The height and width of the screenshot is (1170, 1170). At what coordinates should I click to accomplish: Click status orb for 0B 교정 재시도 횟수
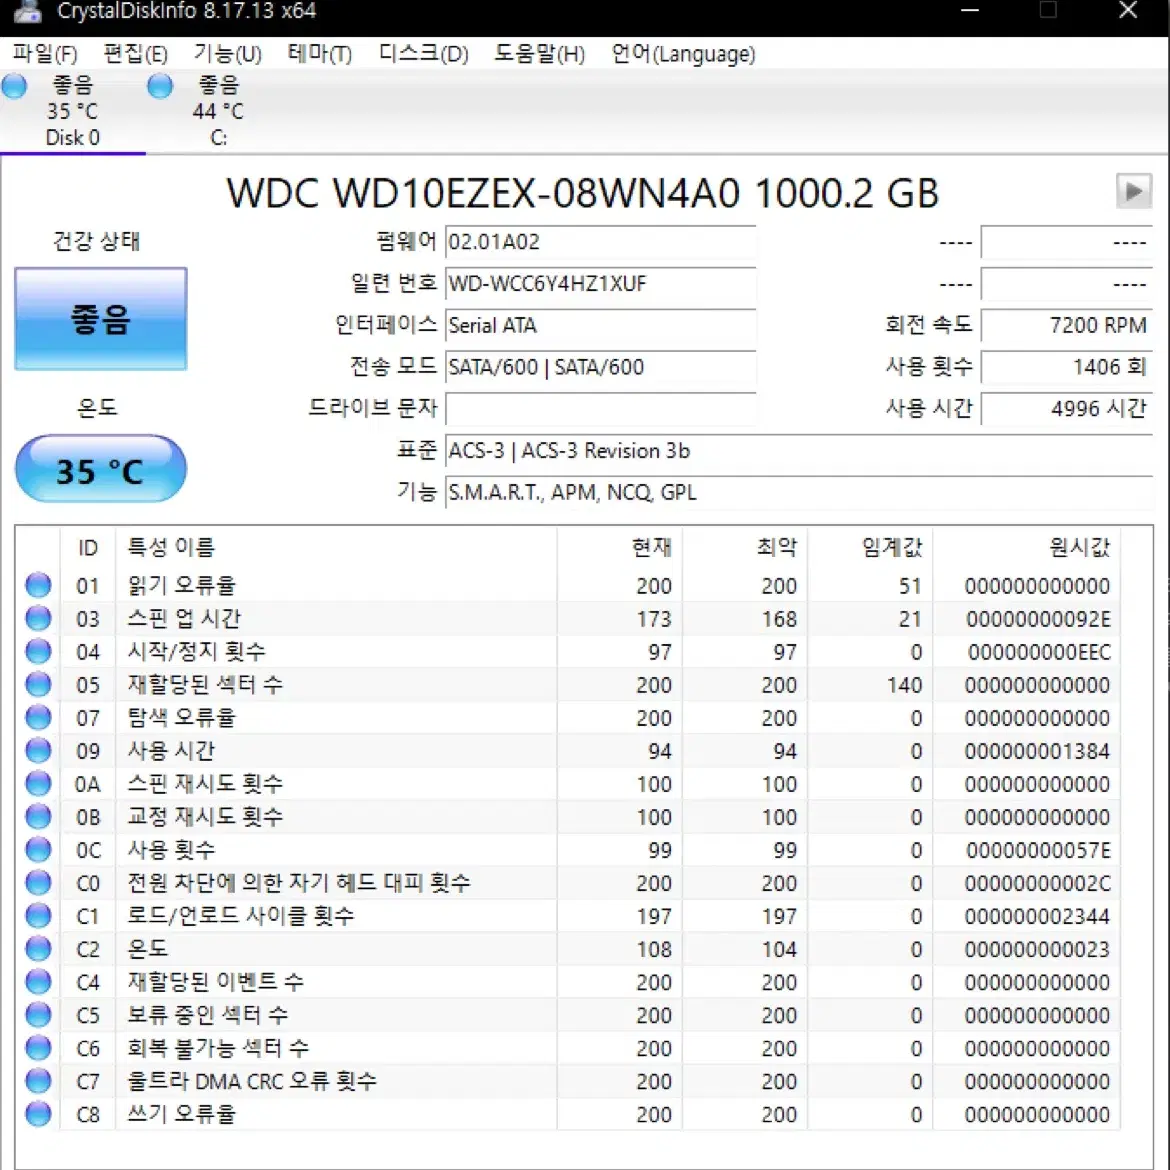pyautogui.click(x=38, y=816)
